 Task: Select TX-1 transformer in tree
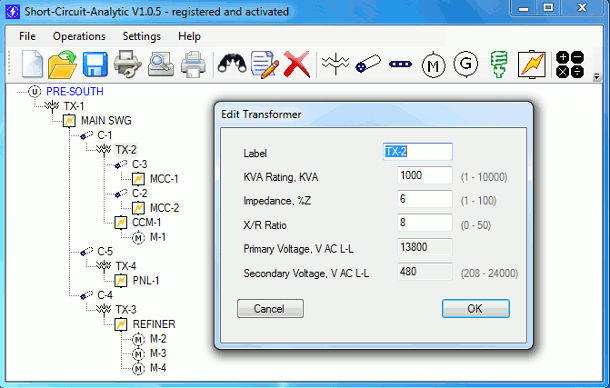coord(74,106)
